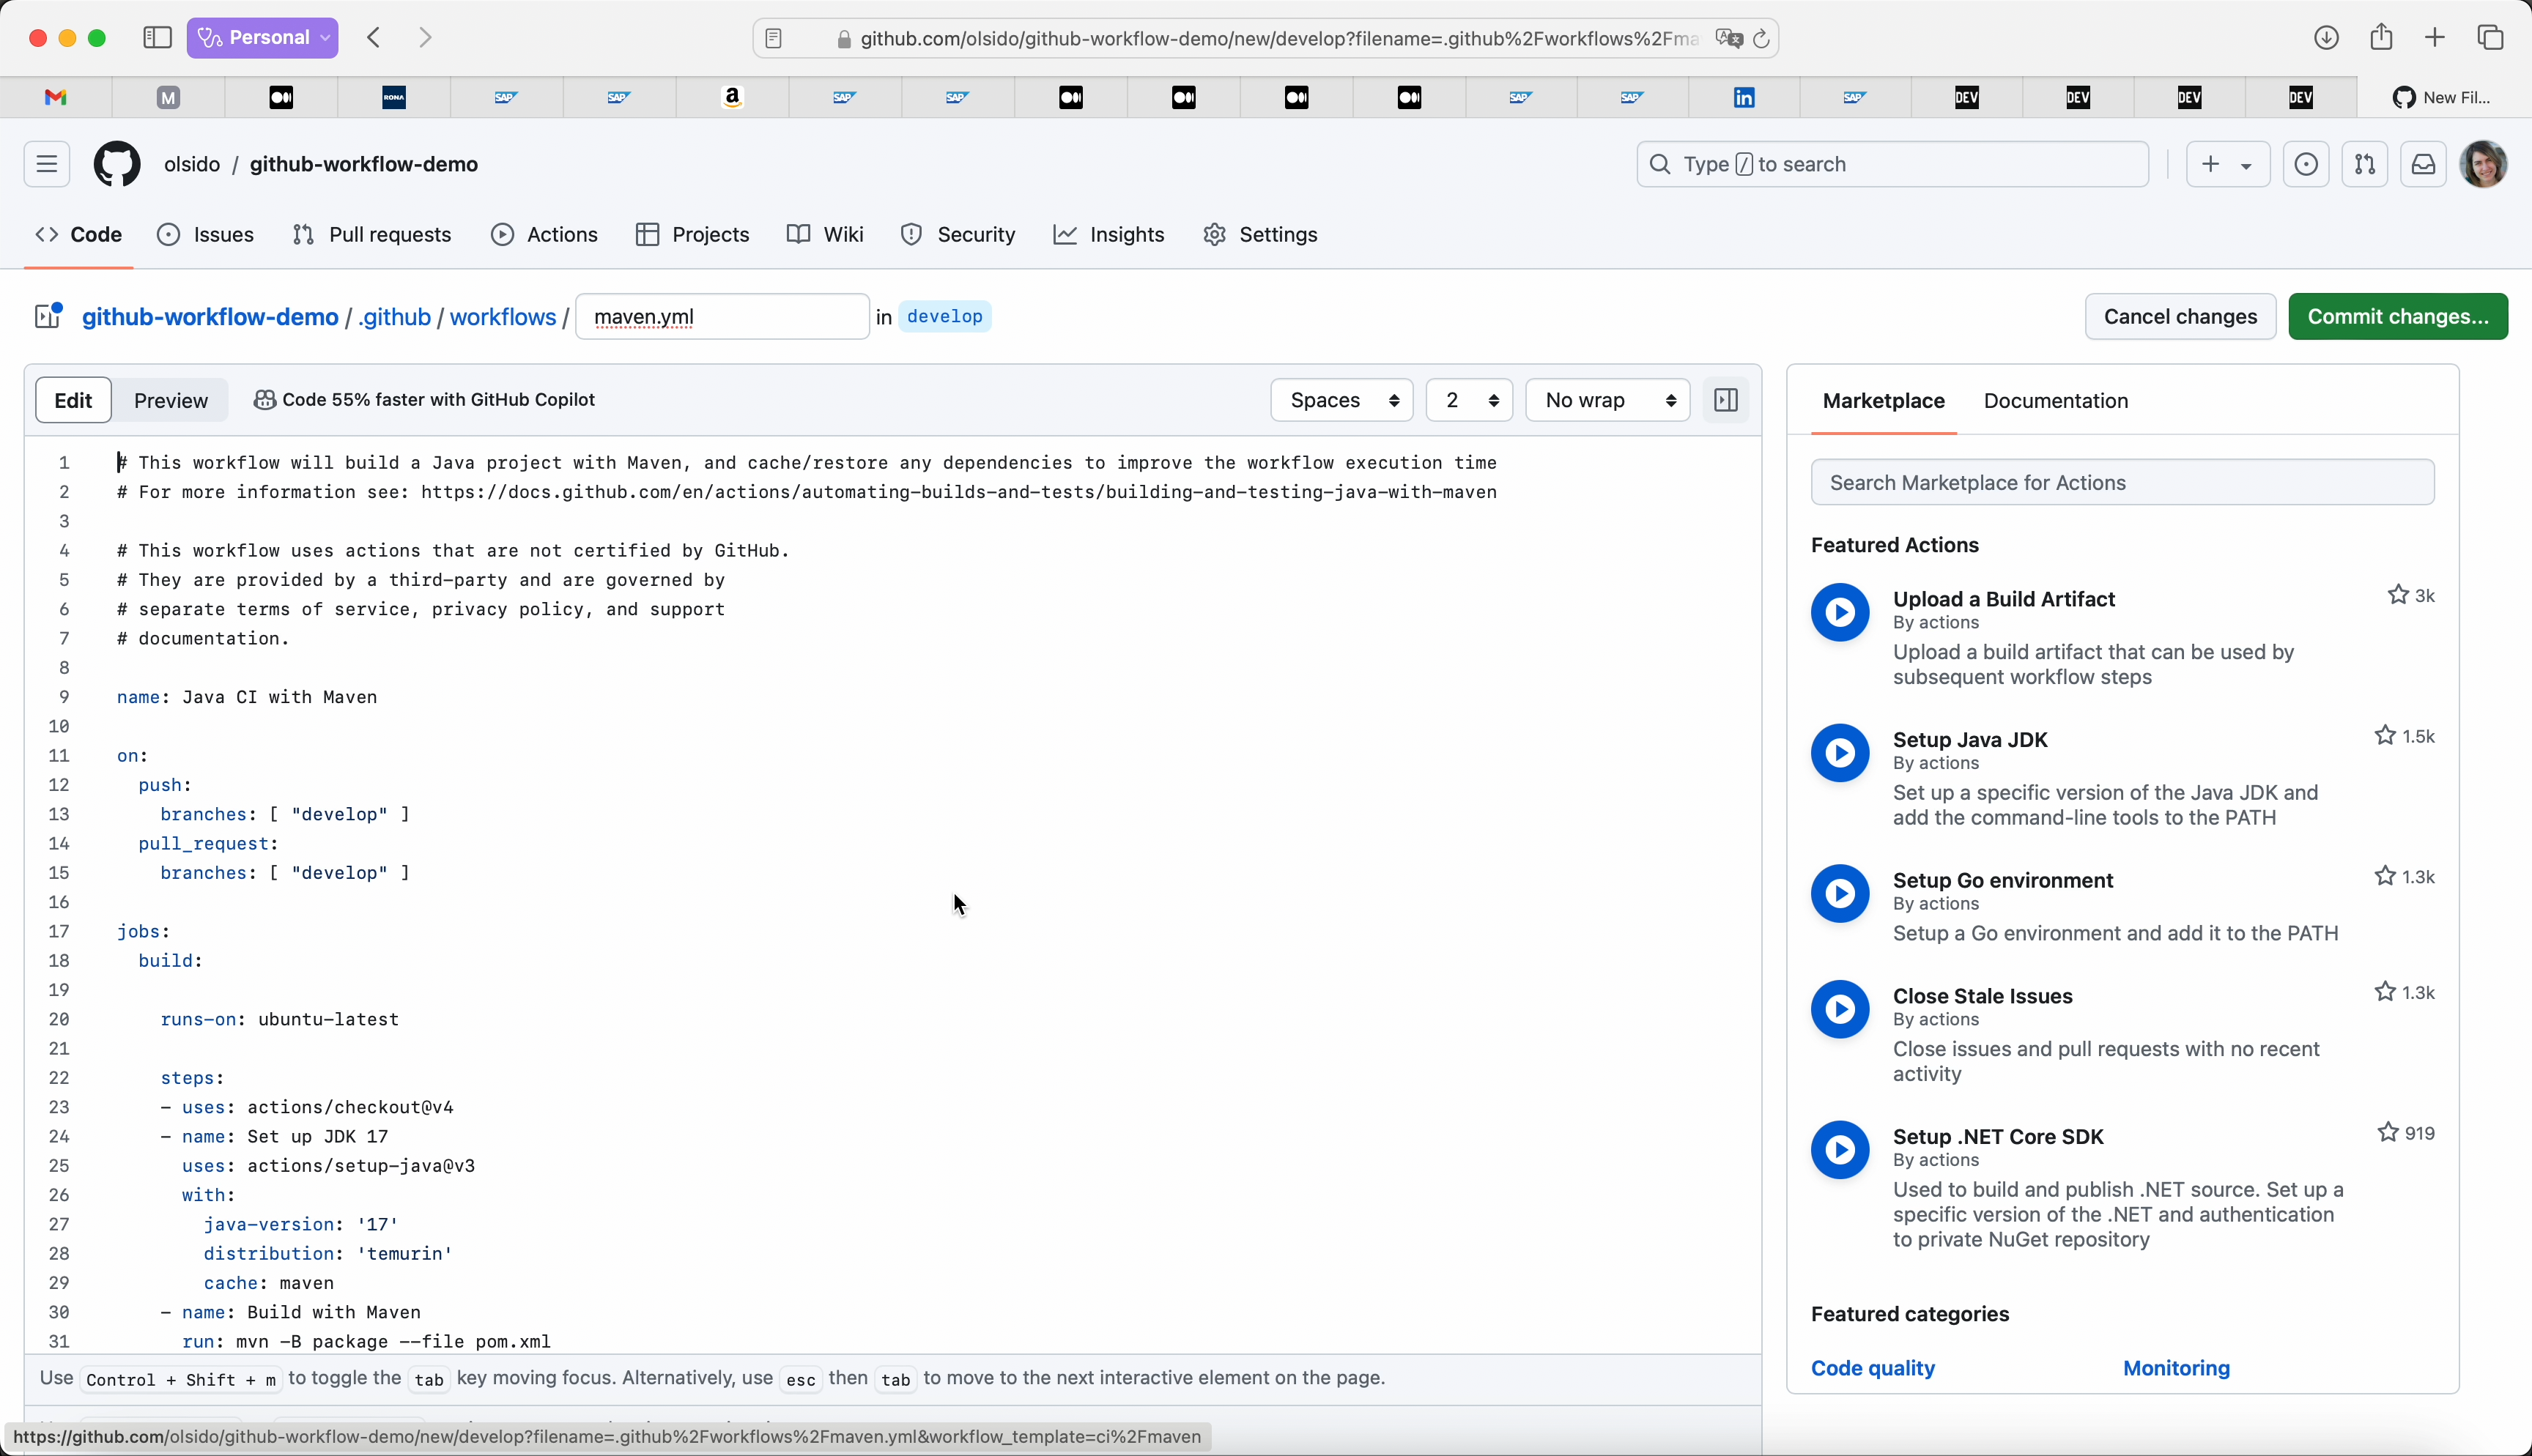The image size is (2532, 1456).
Task: Select the Edit mode toggle
Action: (x=73, y=400)
